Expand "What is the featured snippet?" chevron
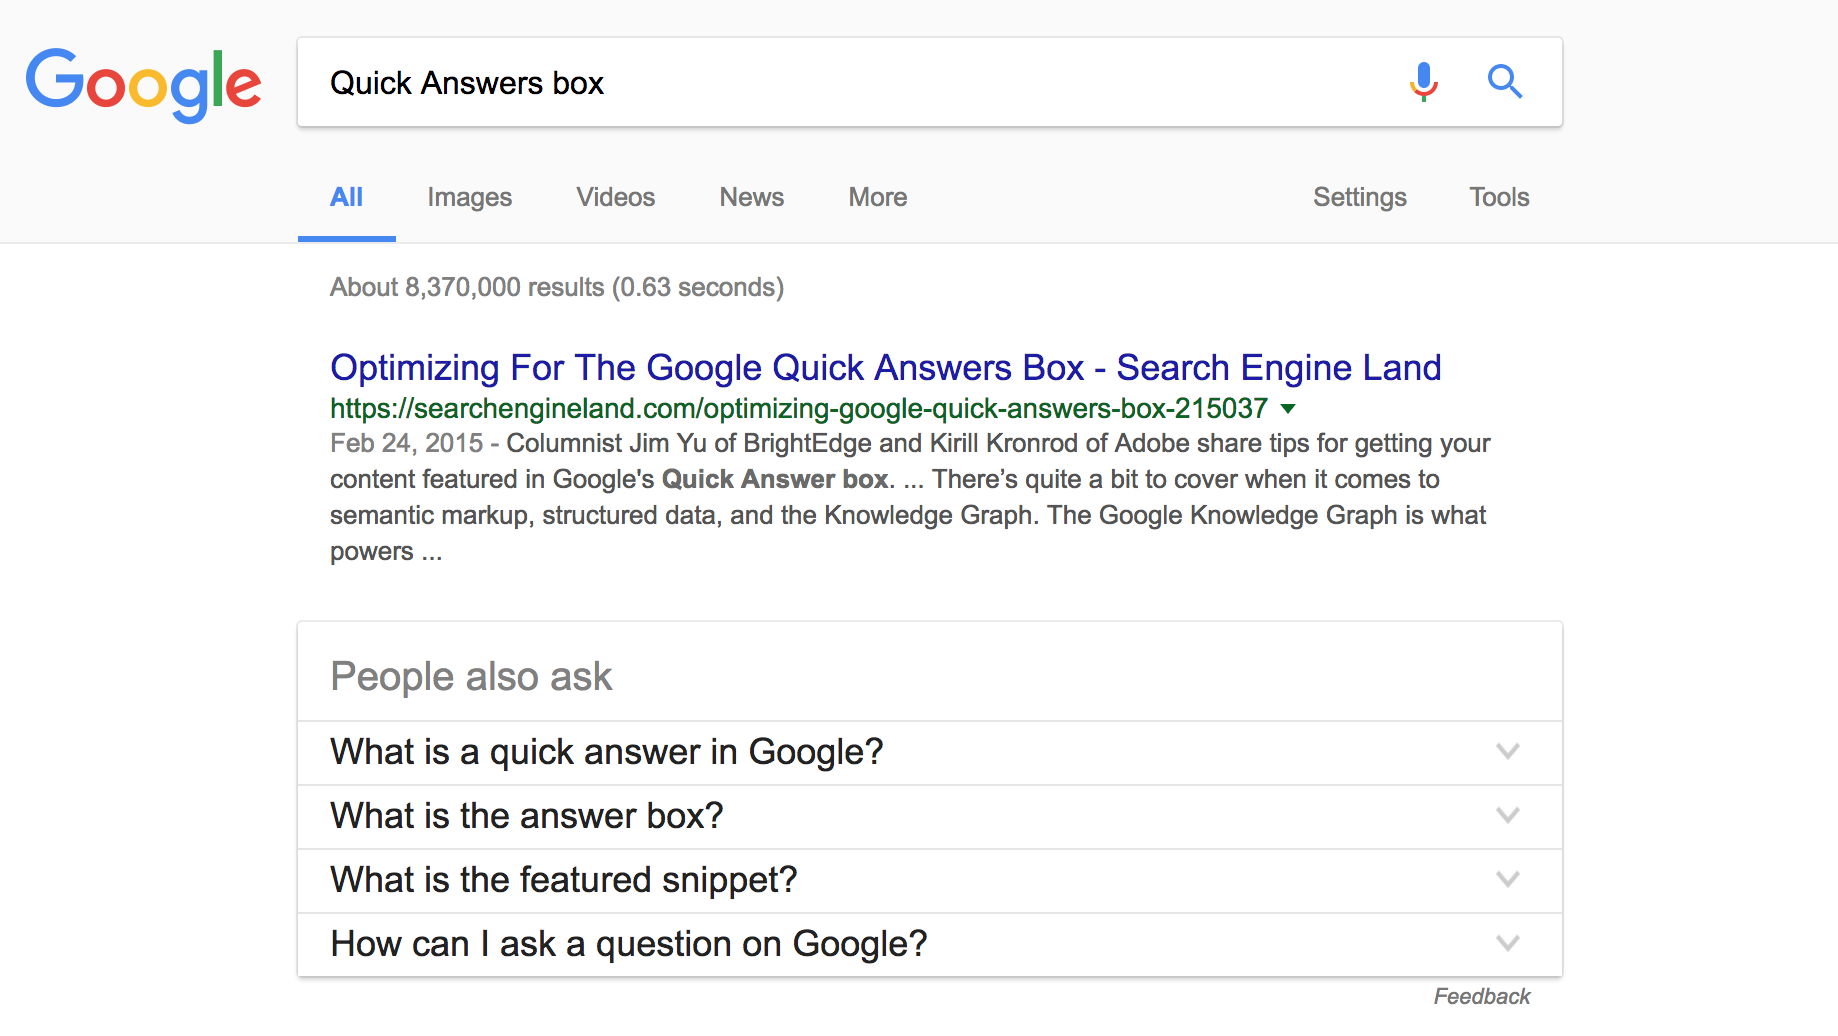This screenshot has height=1036, width=1838. click(1507, 879)
